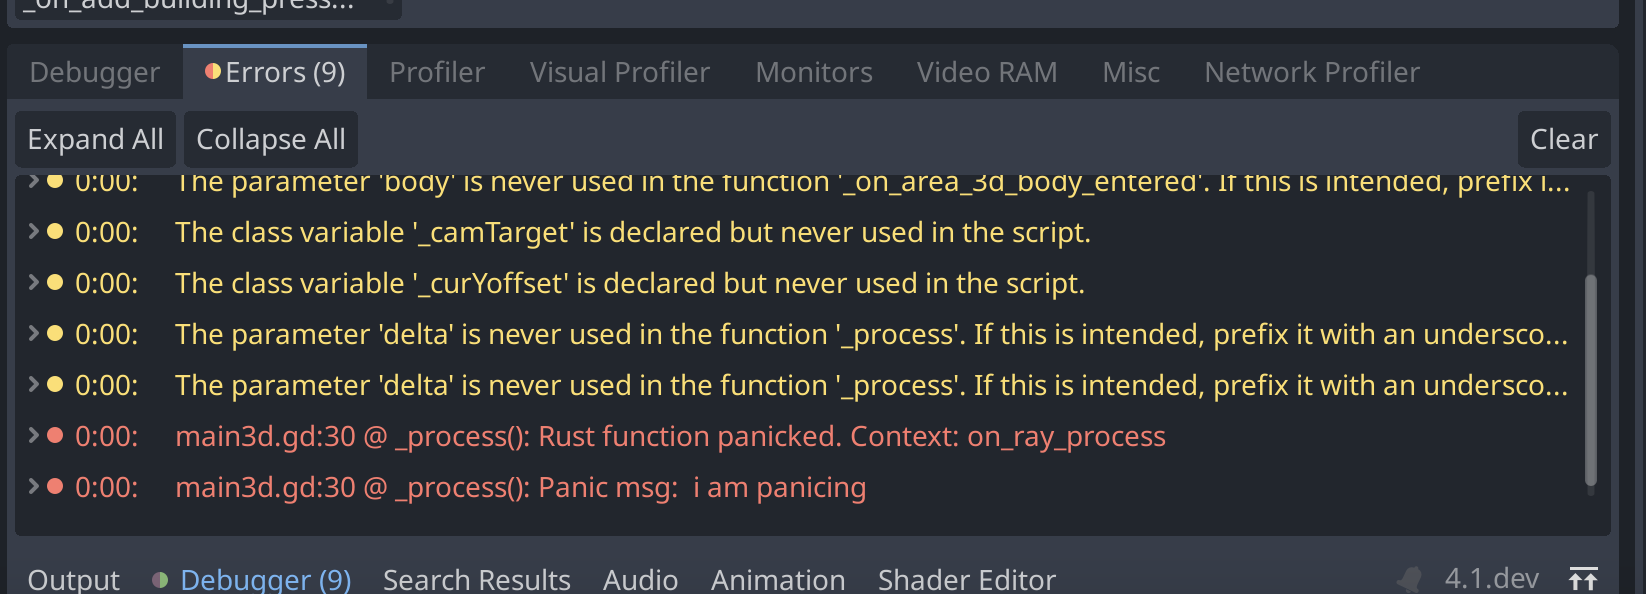Click the Clear button

pos(1563,138)
